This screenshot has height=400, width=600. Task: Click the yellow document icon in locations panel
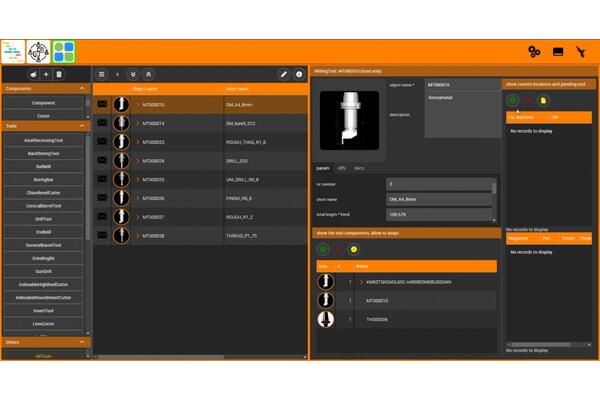tap(543, 101)
